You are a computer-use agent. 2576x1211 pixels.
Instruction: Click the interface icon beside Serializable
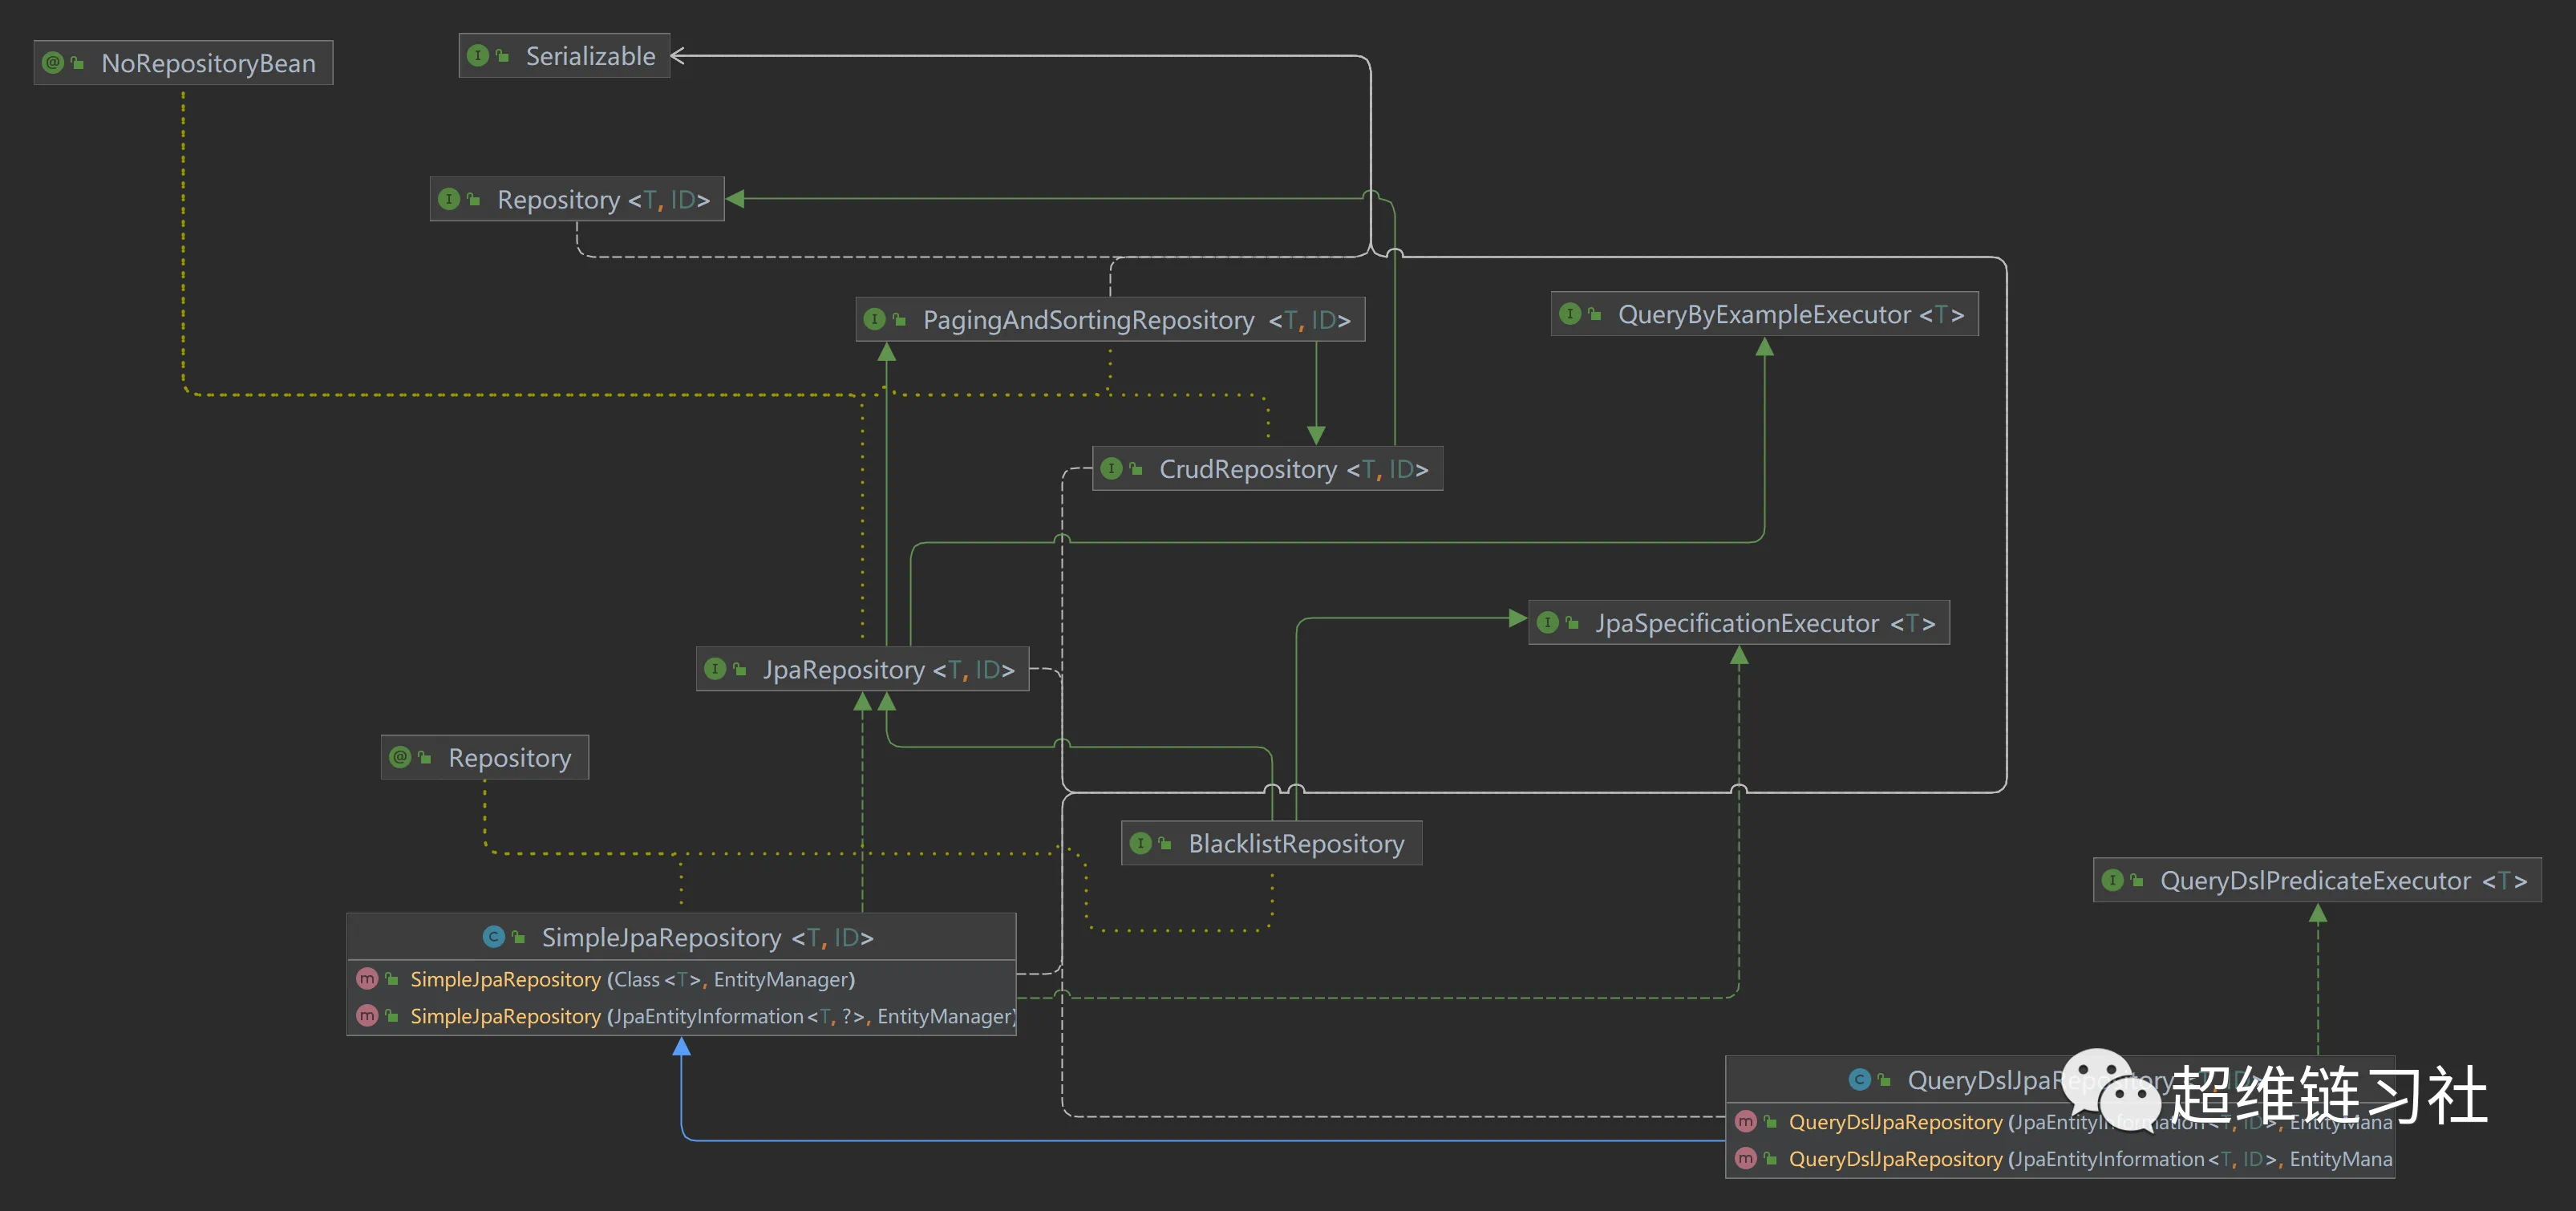point(478,56)
